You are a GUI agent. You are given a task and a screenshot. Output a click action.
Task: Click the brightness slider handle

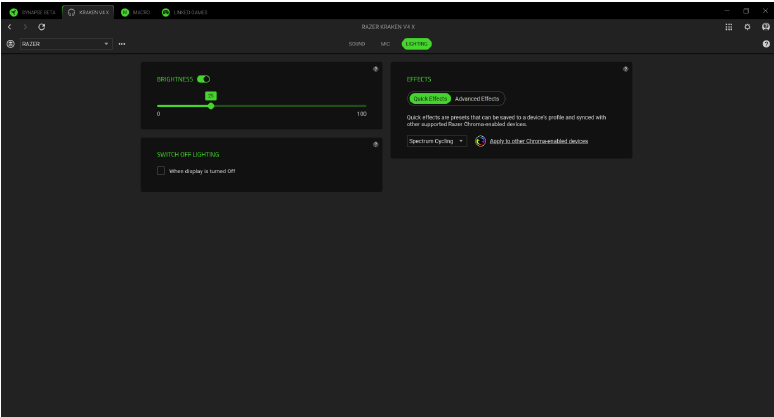[x=211, y=106]
